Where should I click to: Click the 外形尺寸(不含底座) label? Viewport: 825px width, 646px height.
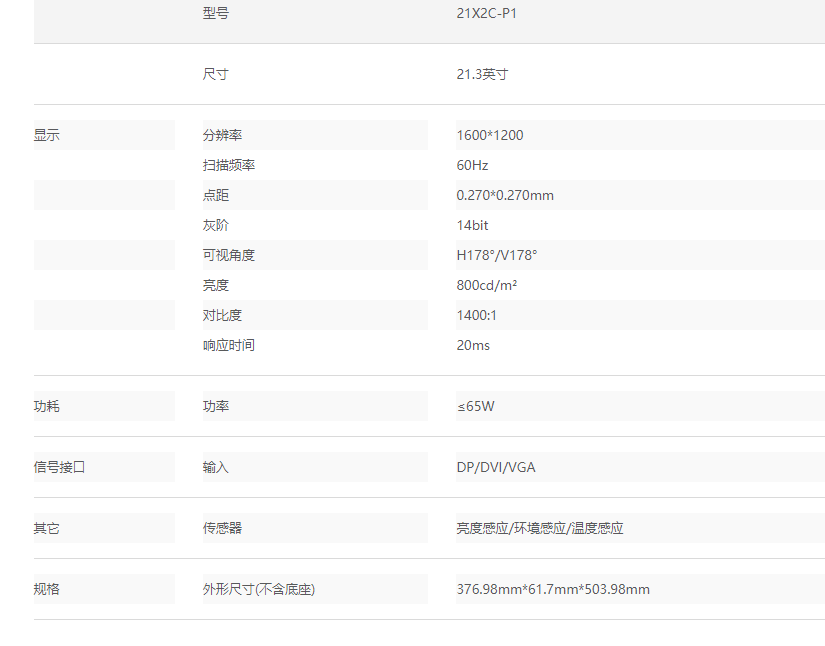tap(259, 589)
